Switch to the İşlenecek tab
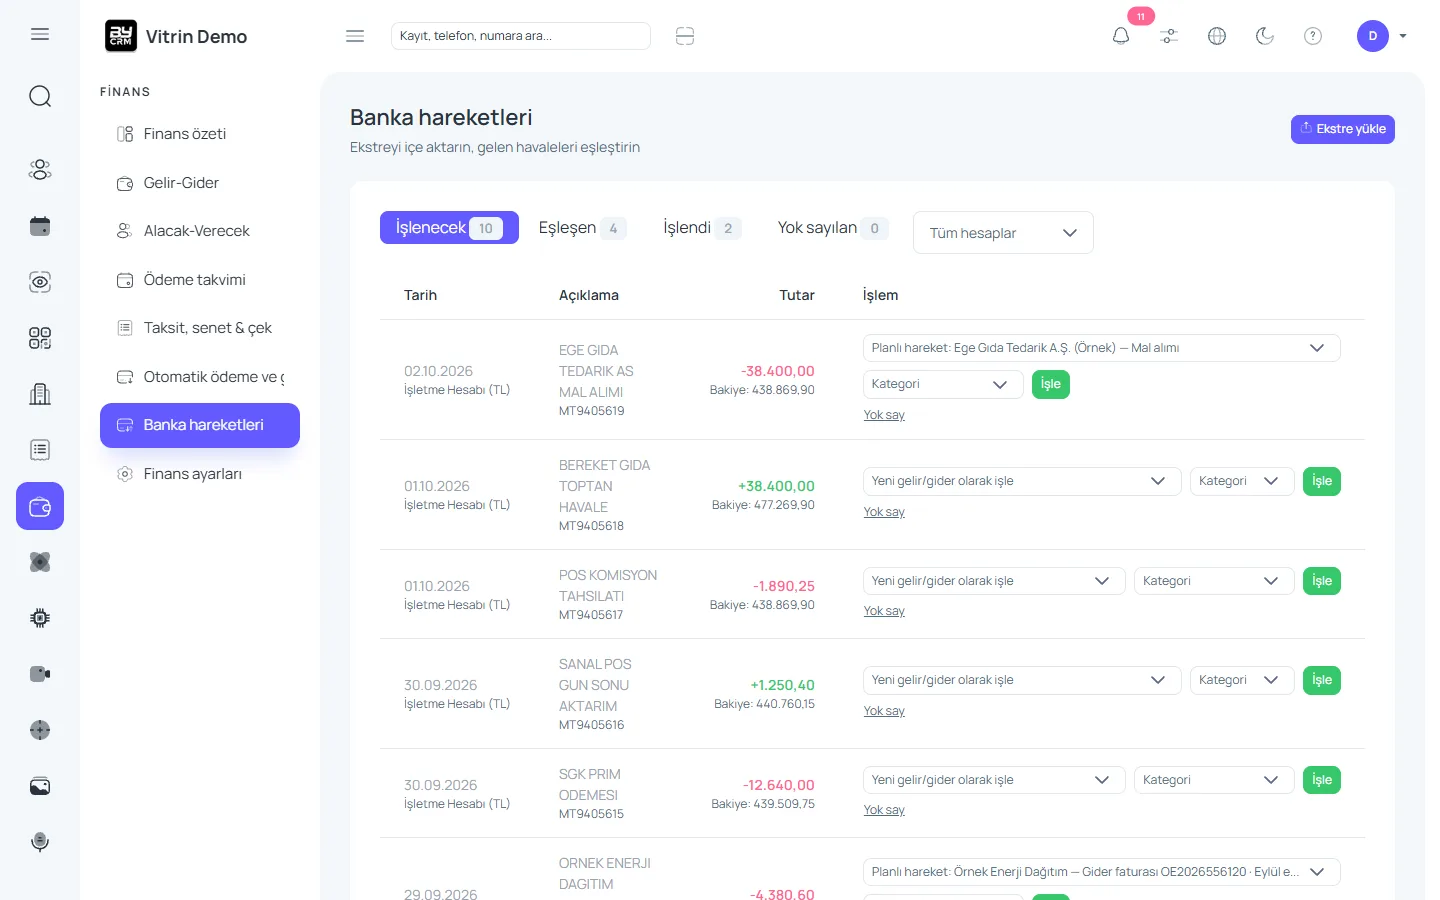Image resolution: width=1440 pixels, height=900 pixels. [449, 228]
